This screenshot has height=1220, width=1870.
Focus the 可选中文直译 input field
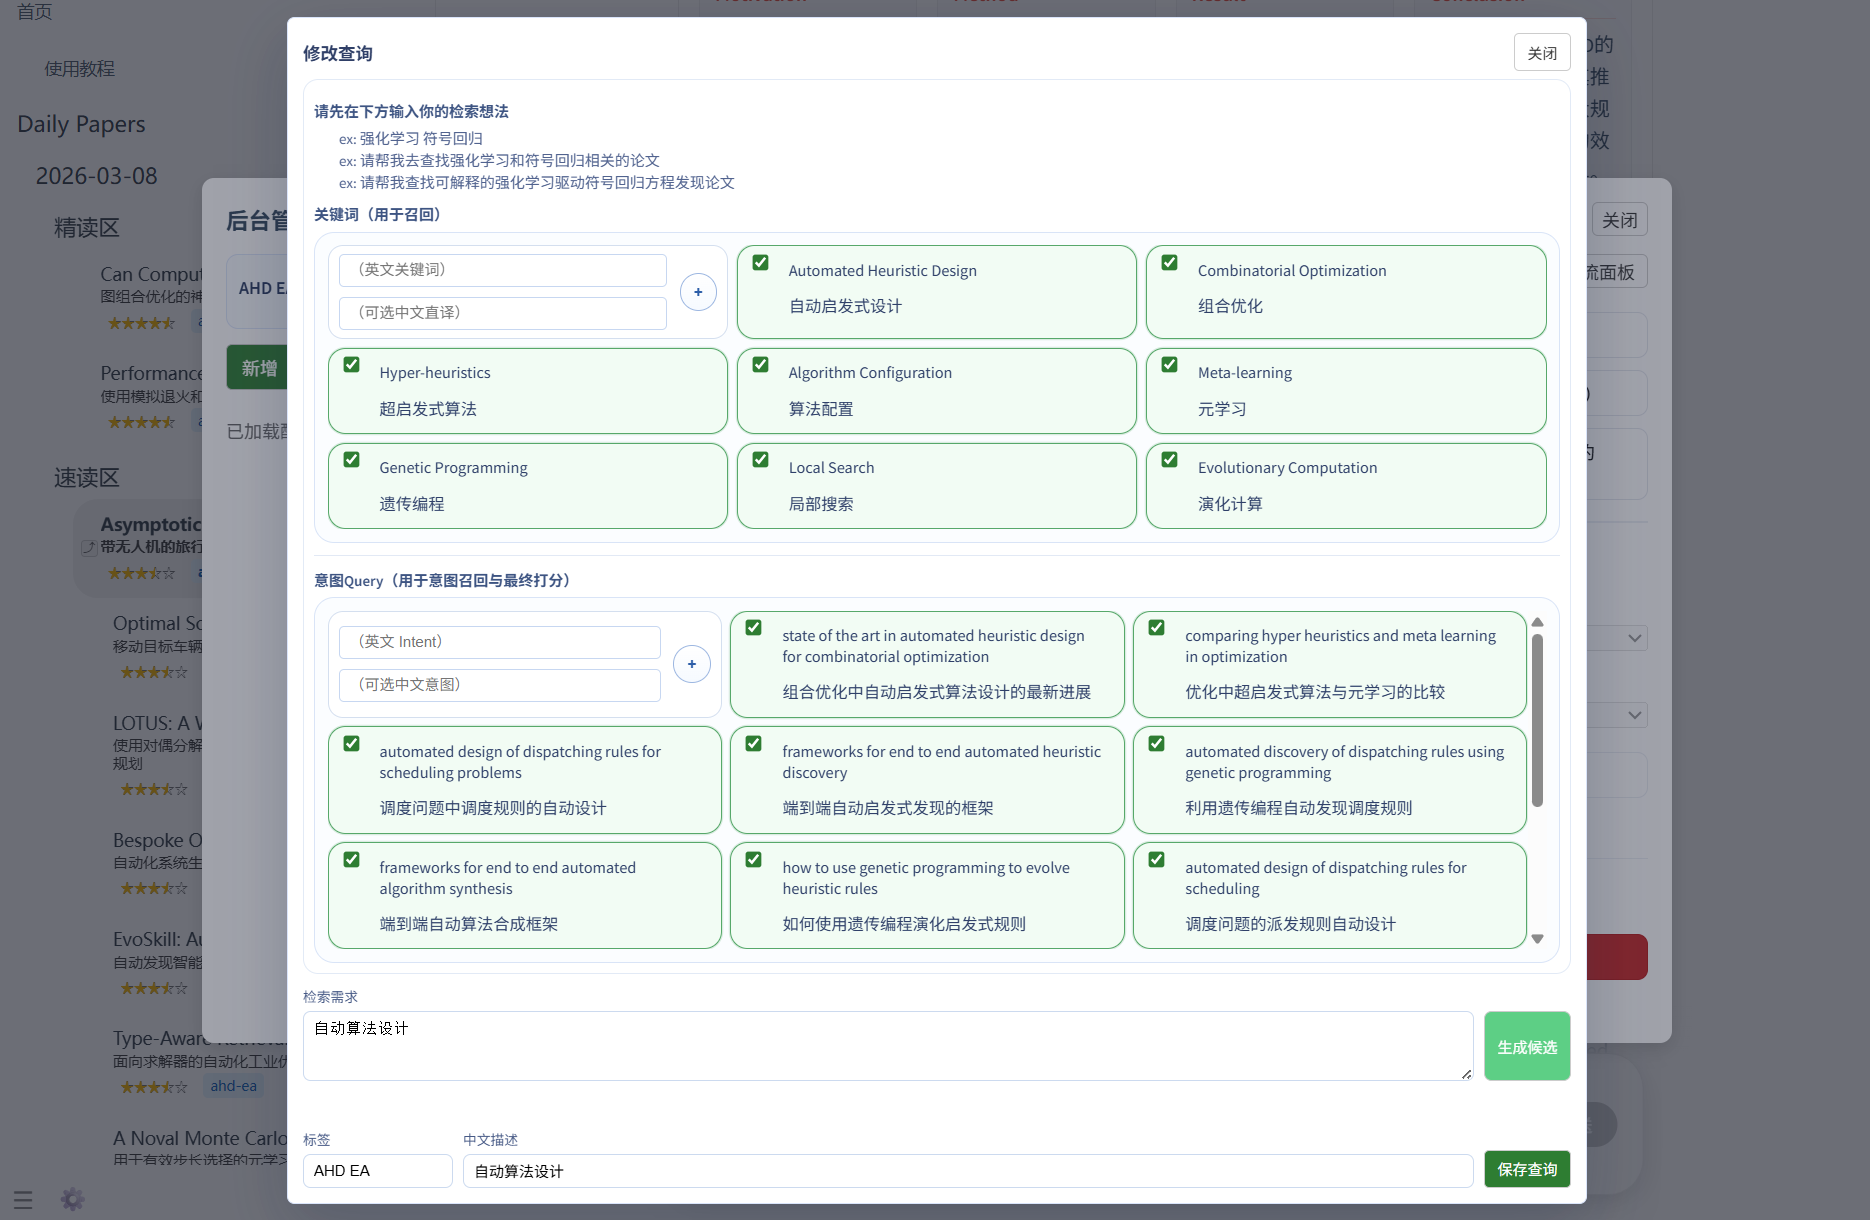503,313
